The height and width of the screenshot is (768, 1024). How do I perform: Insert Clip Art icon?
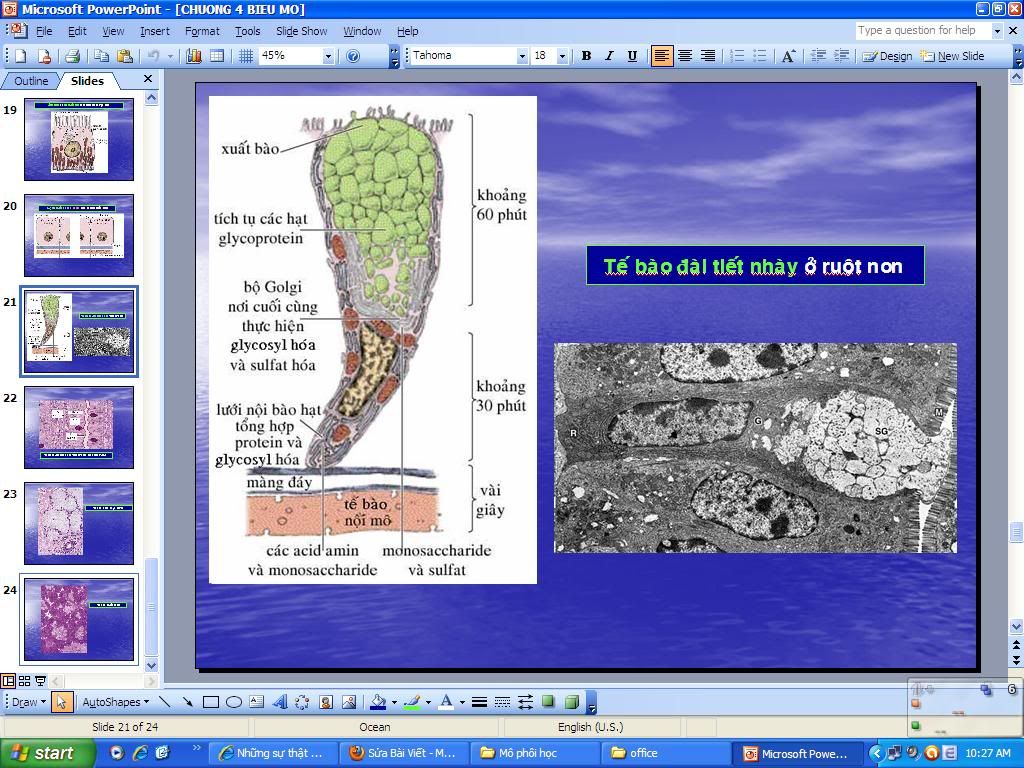coord(326,702)
